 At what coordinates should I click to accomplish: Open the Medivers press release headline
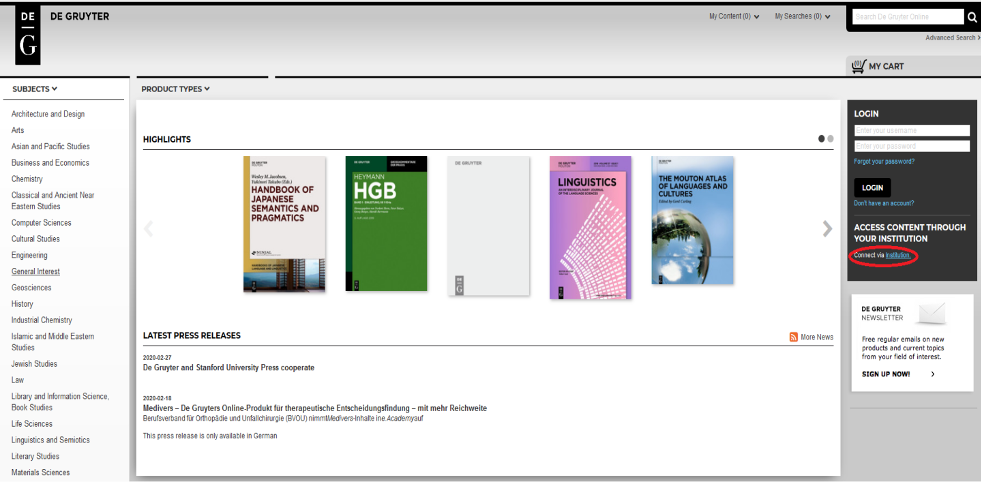(x=315, y=409)
